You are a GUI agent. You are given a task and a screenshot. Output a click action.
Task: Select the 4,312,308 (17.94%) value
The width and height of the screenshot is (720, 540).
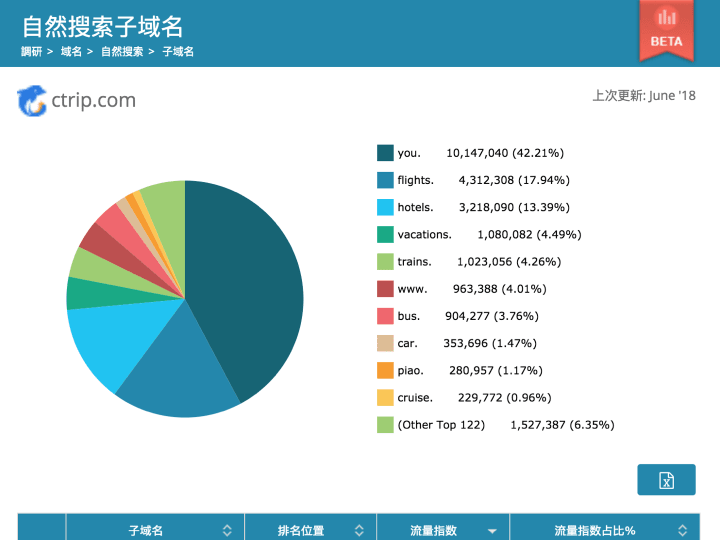point(514,180)
